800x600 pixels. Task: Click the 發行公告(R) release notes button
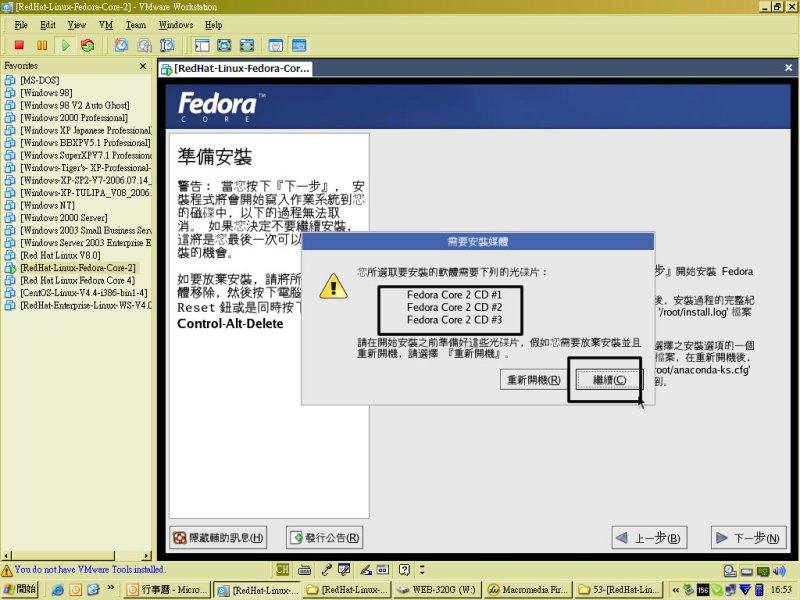point(324,537)
